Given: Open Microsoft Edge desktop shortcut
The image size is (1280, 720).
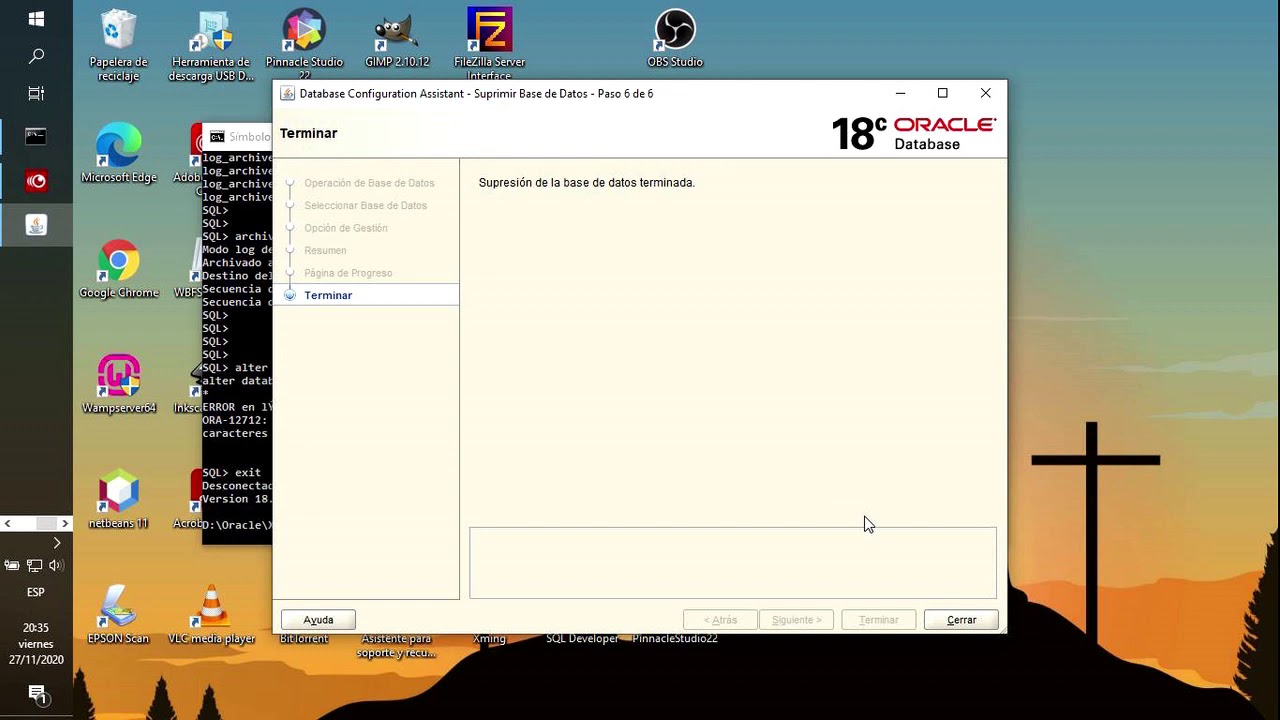Looking at the screenshot, I should click(x=119, y=155).
